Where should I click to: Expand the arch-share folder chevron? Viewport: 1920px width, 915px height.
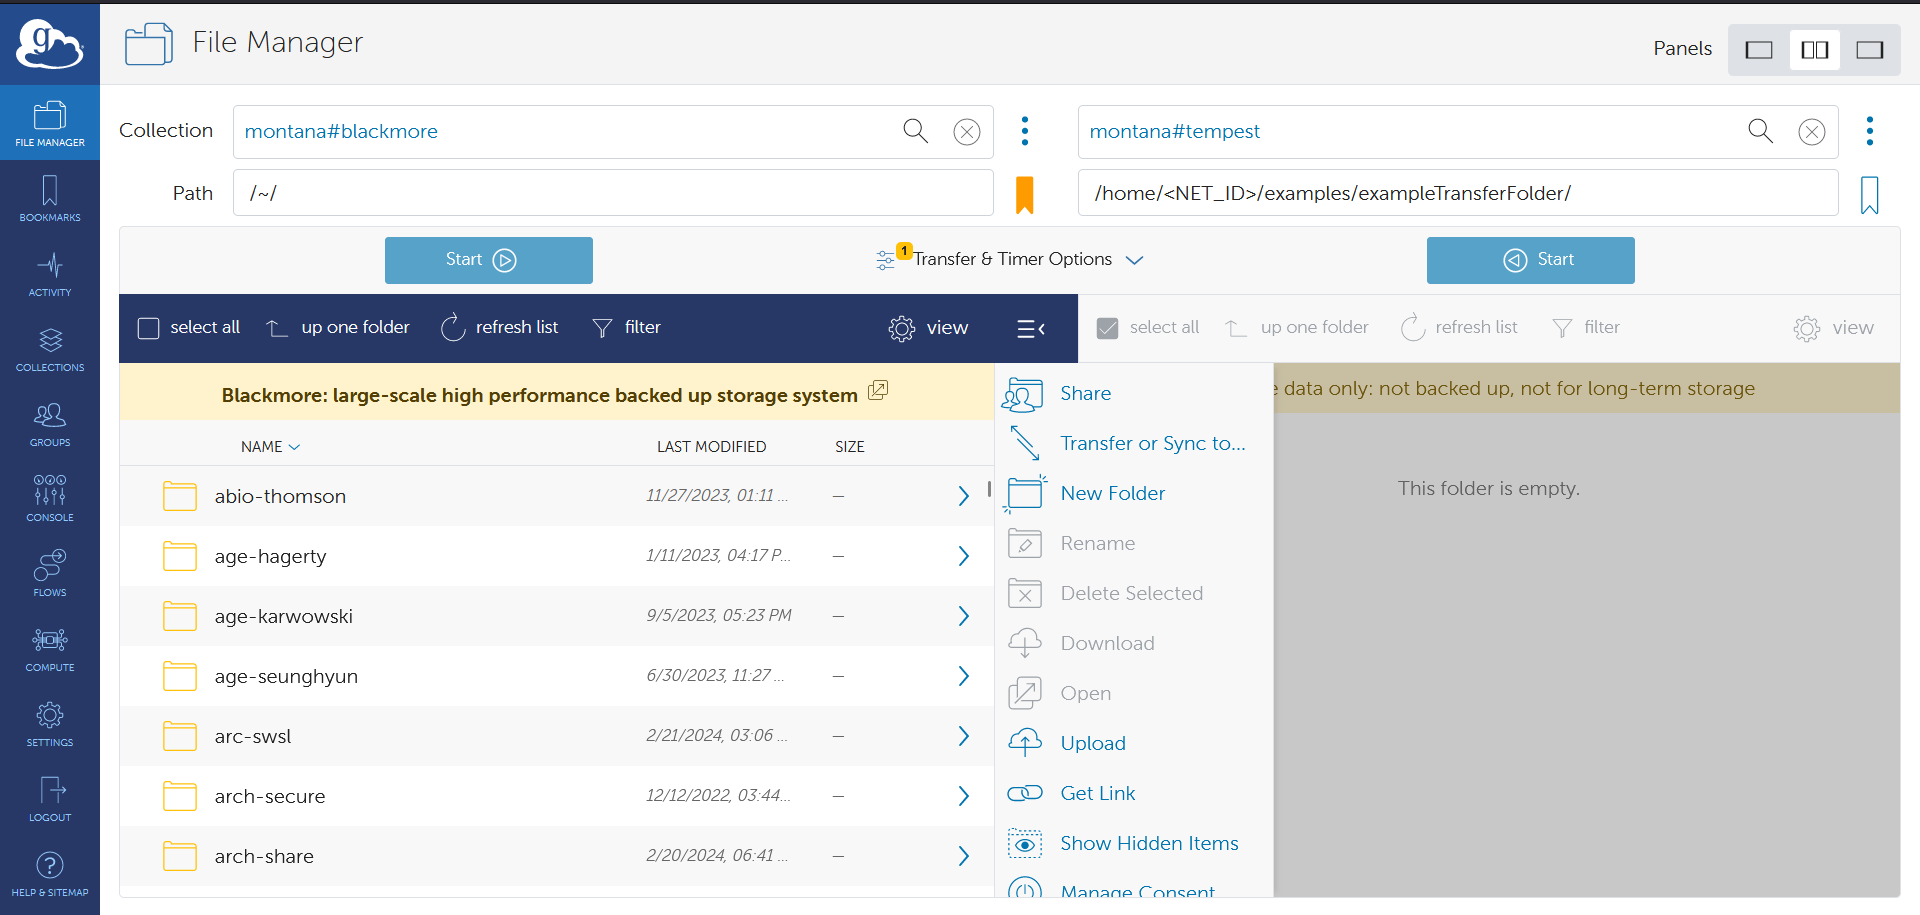pyautogui.click(x=963, y=856)
